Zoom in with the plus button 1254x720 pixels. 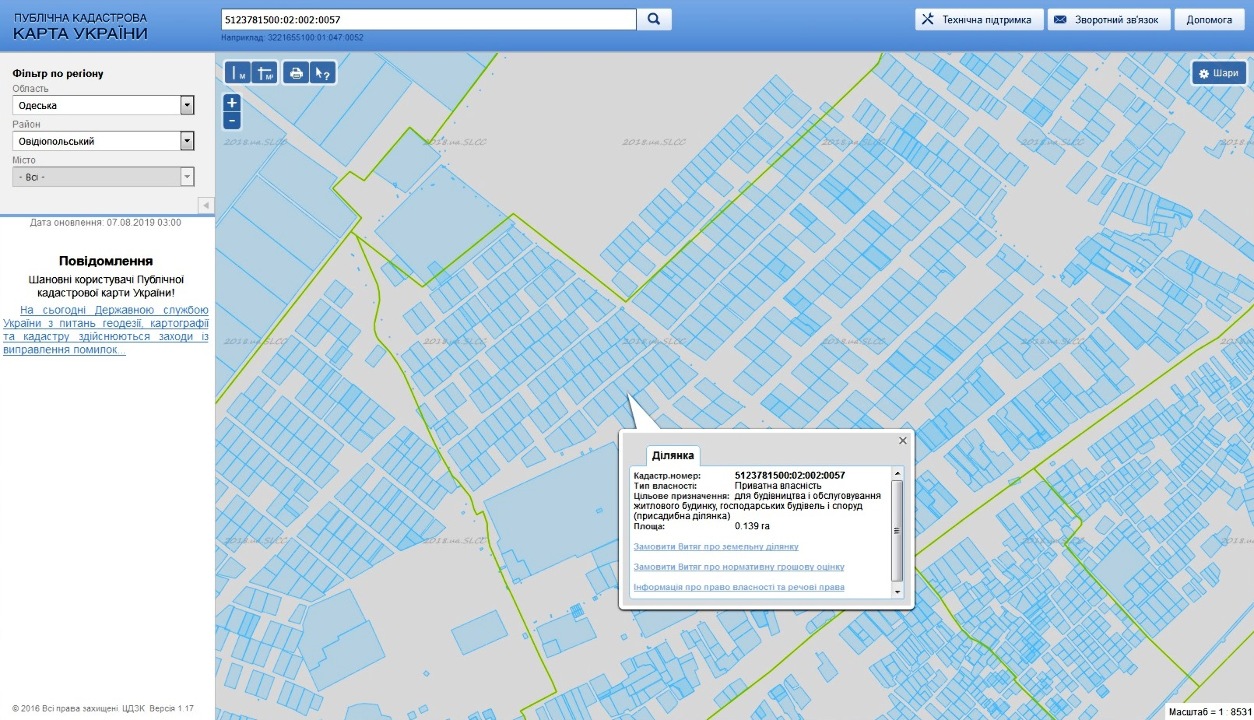[232, 103]
